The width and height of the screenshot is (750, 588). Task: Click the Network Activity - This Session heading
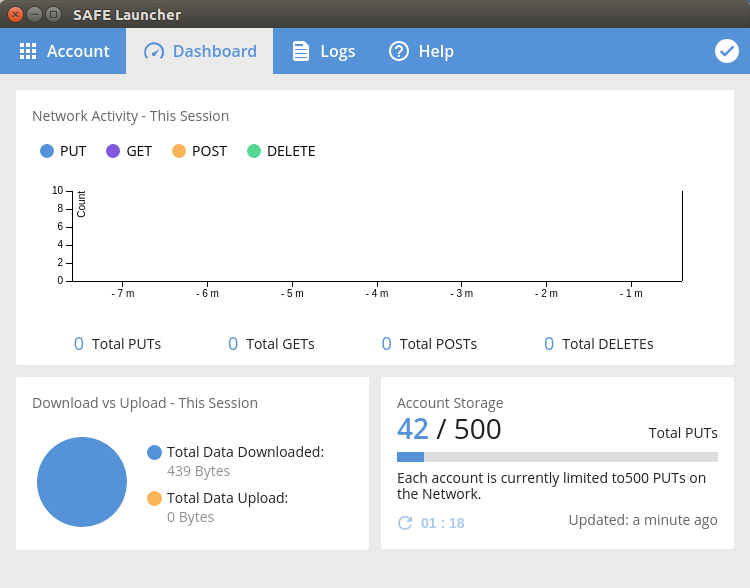coord(131,116)
